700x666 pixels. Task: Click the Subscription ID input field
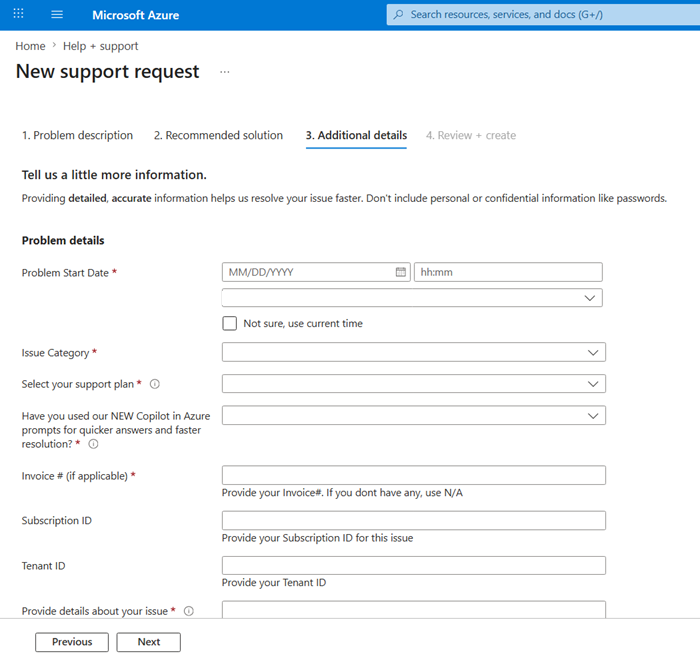pos(413,520)
